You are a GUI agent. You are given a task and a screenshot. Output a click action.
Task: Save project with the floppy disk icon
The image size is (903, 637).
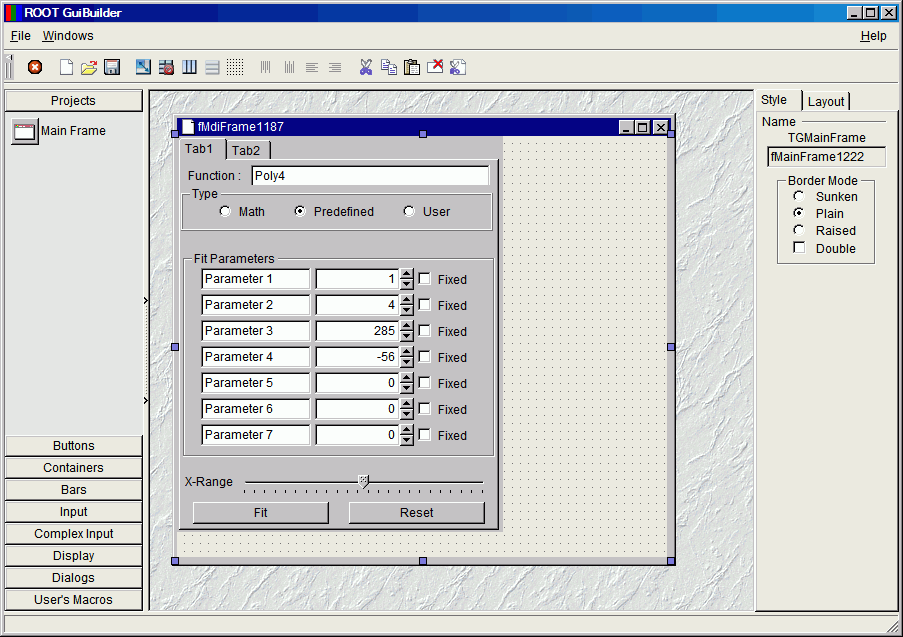tap(112, 67)
